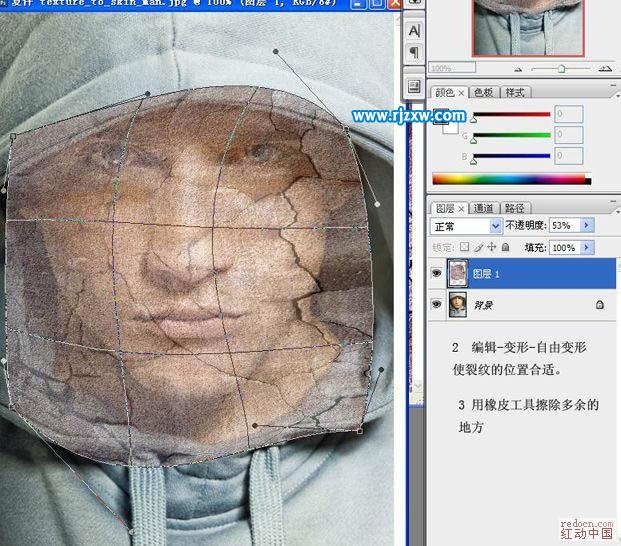Click the G value input field
Viewport: 621px width, 546px height.
tap(569, 135)
